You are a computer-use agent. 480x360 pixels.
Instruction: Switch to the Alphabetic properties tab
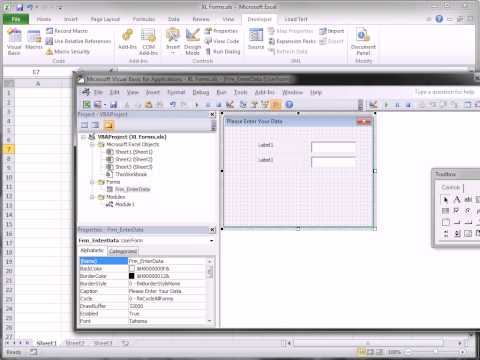[92, 250]
